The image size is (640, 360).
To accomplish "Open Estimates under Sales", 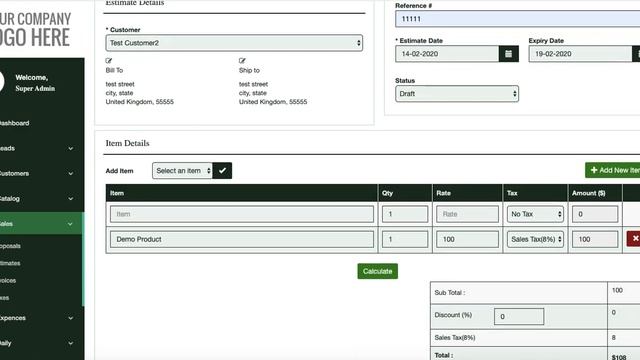I will point(10,263).
